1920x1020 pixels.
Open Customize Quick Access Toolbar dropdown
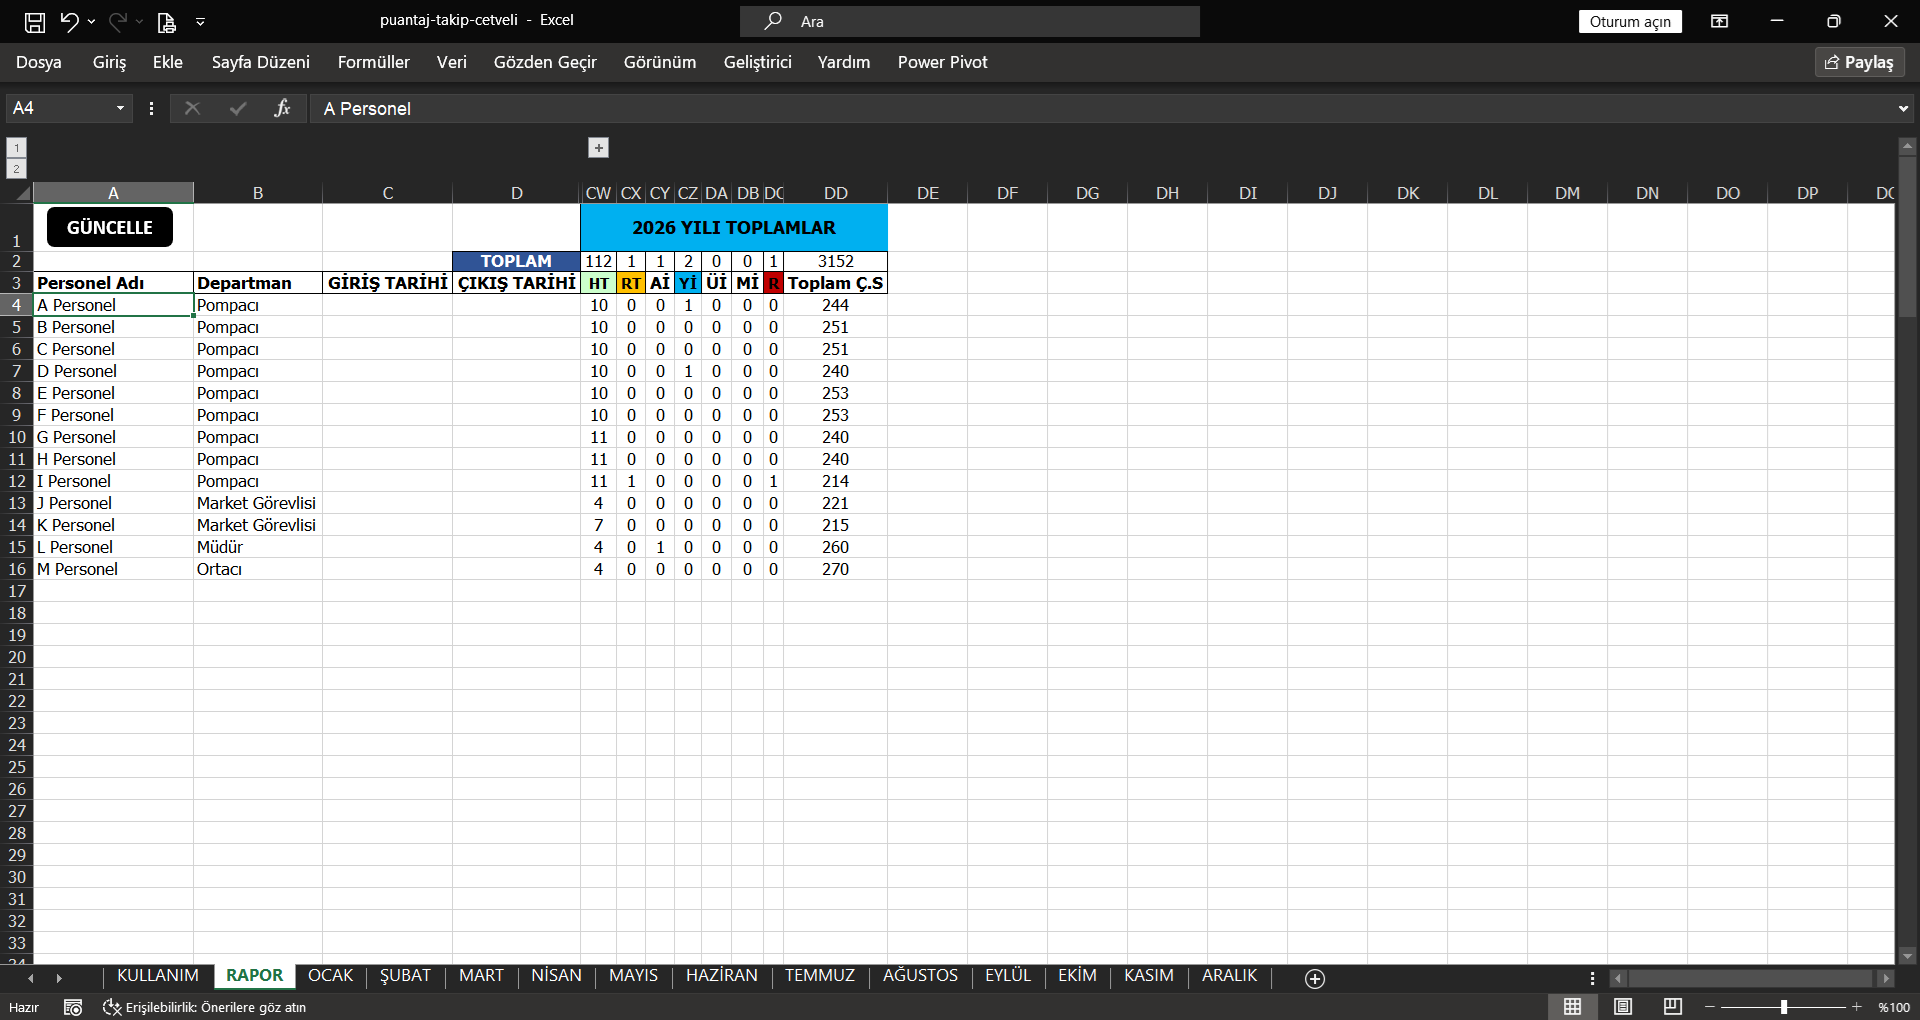(201, 21)
